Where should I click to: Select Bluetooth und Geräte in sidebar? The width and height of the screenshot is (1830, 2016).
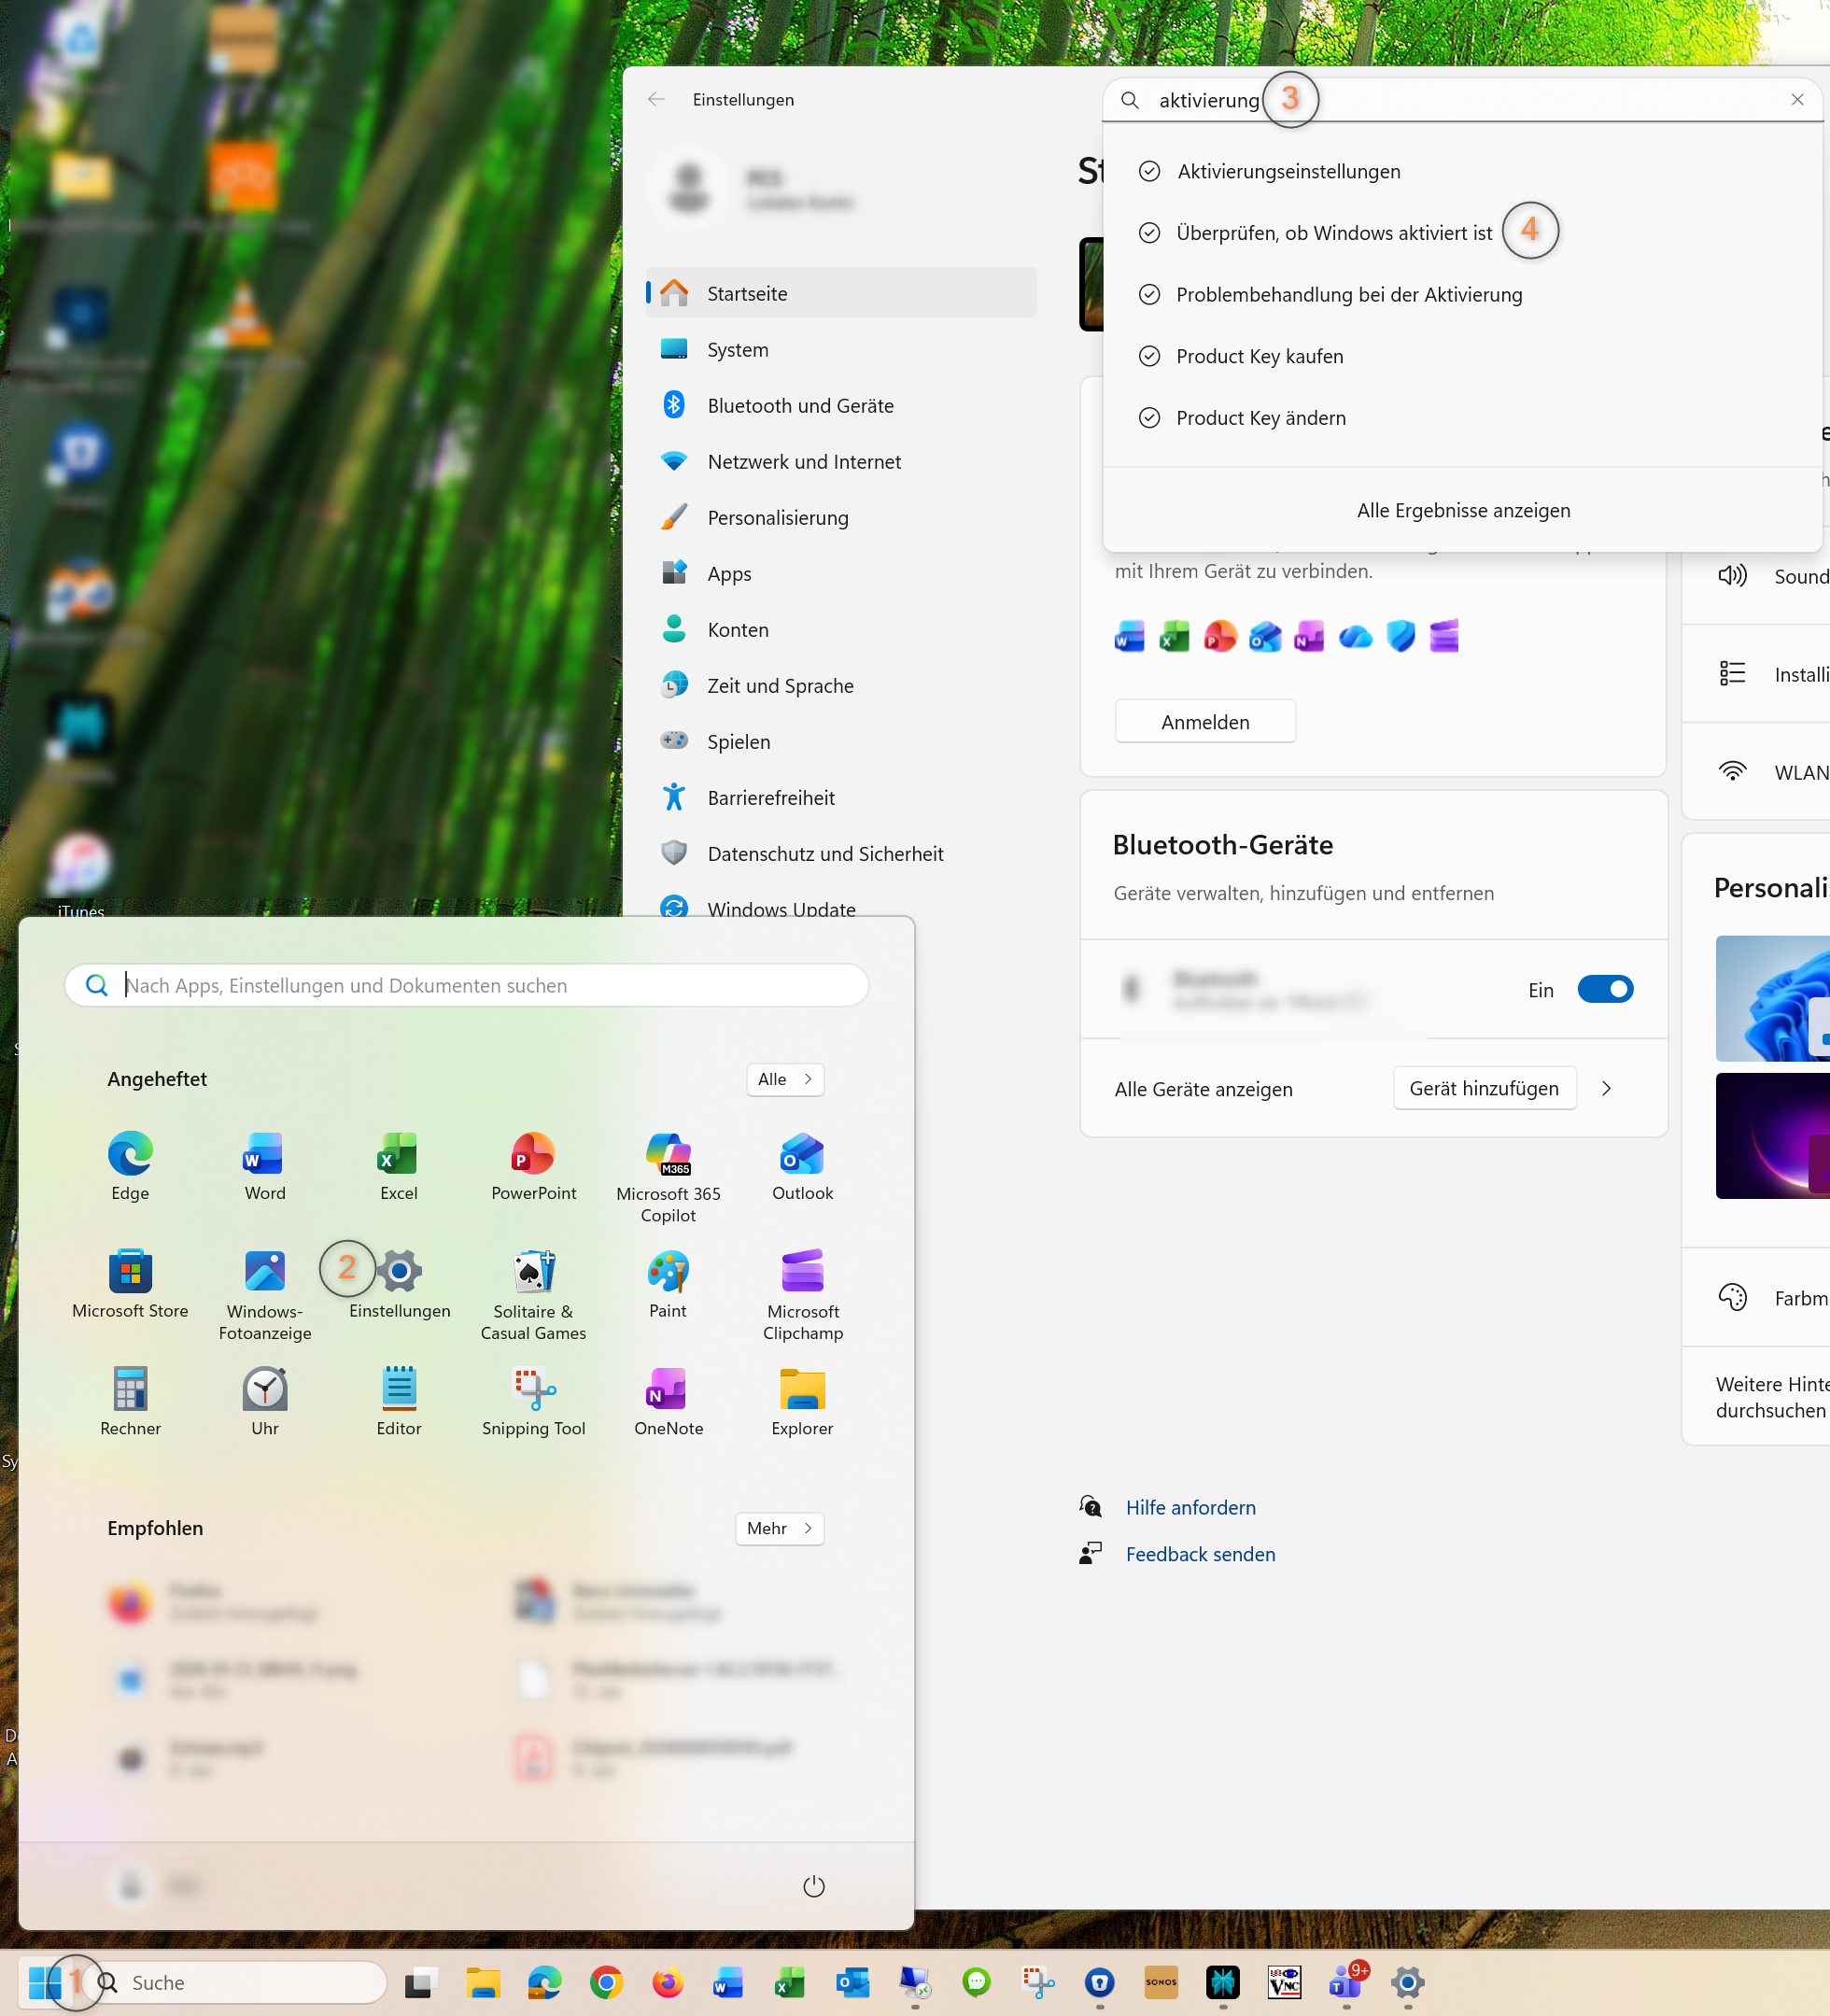coord(800,406)
